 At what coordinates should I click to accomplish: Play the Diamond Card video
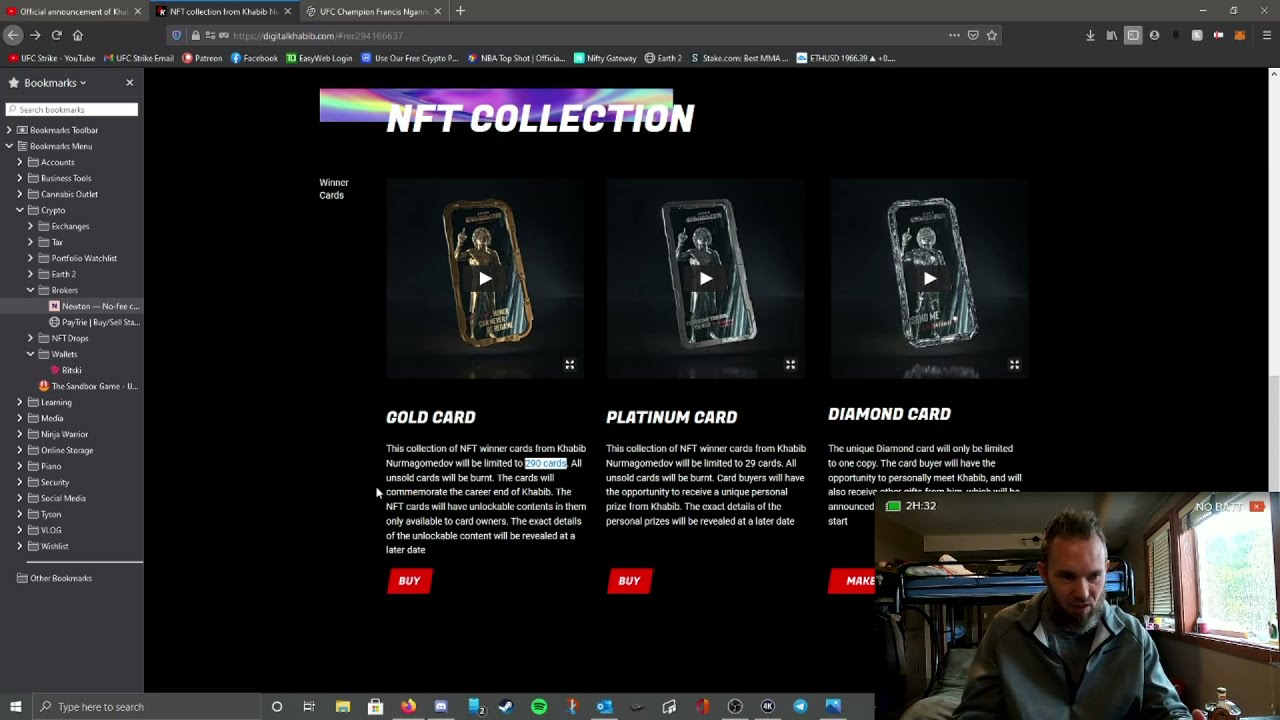pos(930,279)
